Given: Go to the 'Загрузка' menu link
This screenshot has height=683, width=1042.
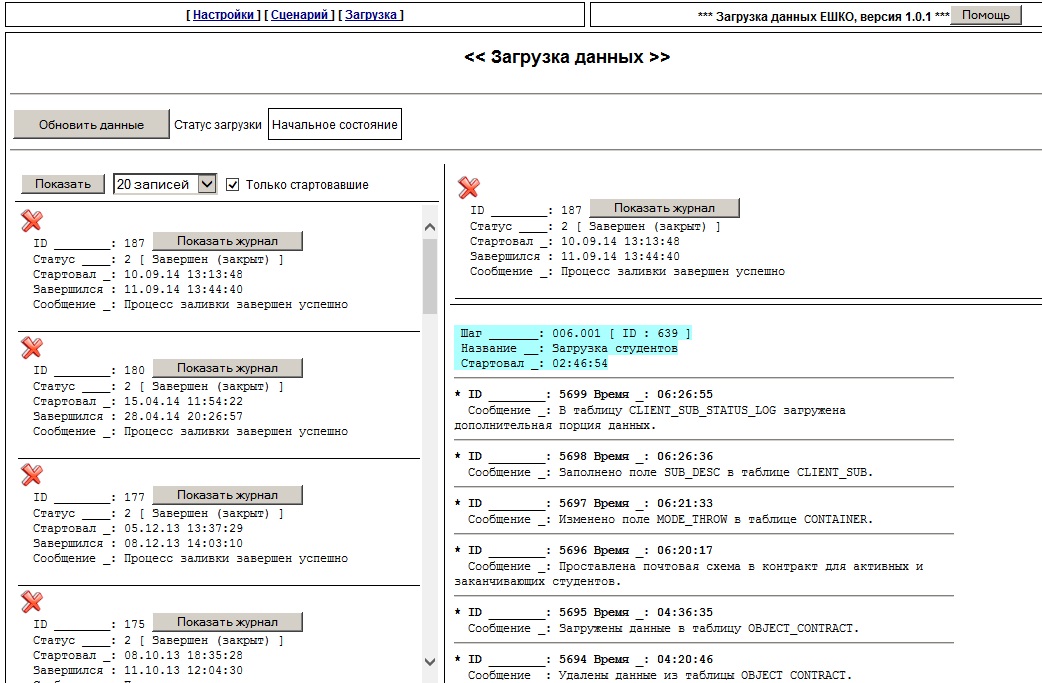Looking at the screenshot, I should pyautogui.click(x=371, y=15).
